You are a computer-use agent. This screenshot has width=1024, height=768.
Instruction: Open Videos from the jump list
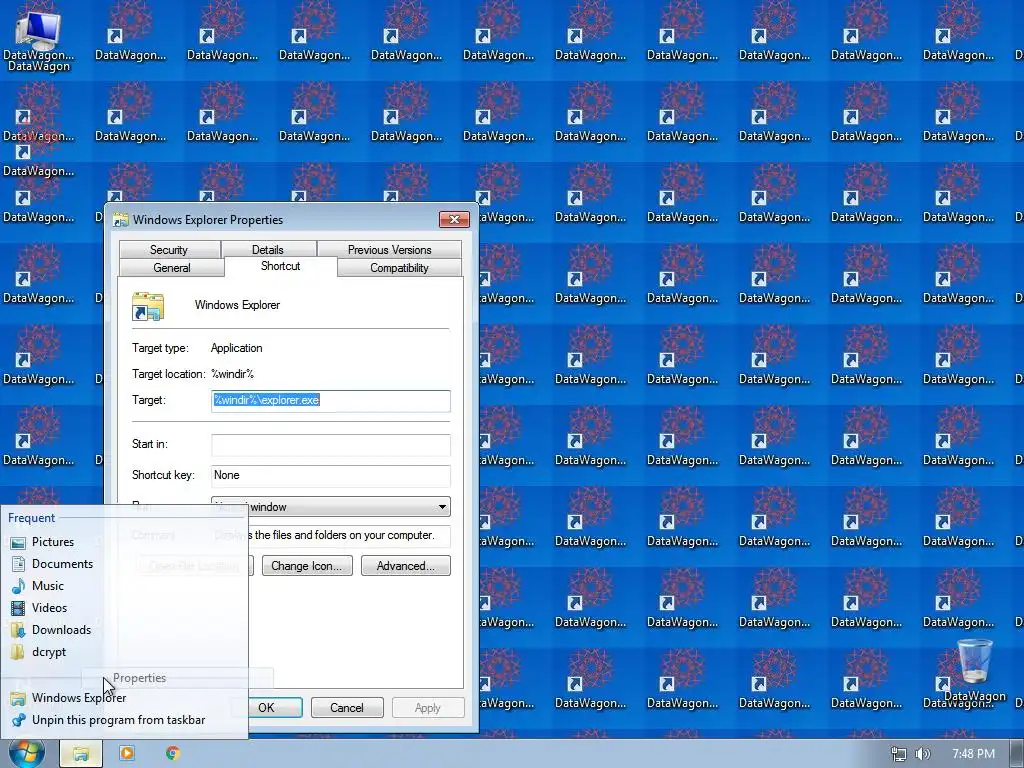49,608
